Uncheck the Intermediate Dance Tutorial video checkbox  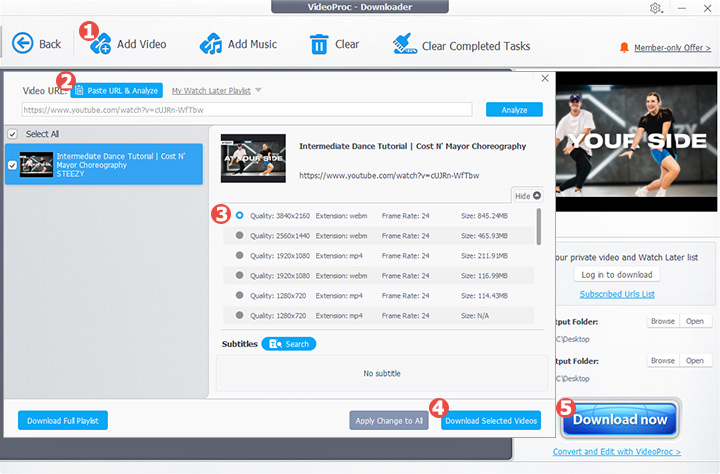point(12,165)
